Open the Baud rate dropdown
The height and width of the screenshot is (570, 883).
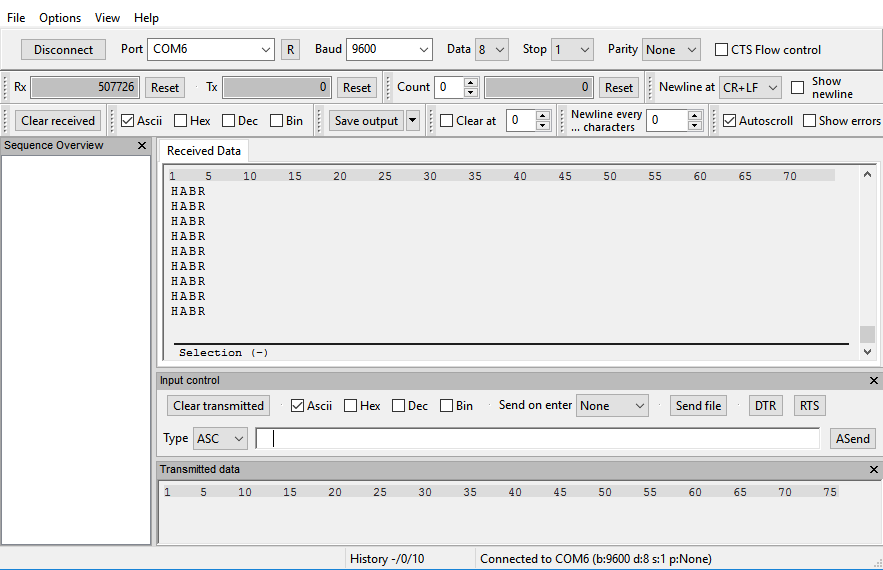tap(424, 50)
